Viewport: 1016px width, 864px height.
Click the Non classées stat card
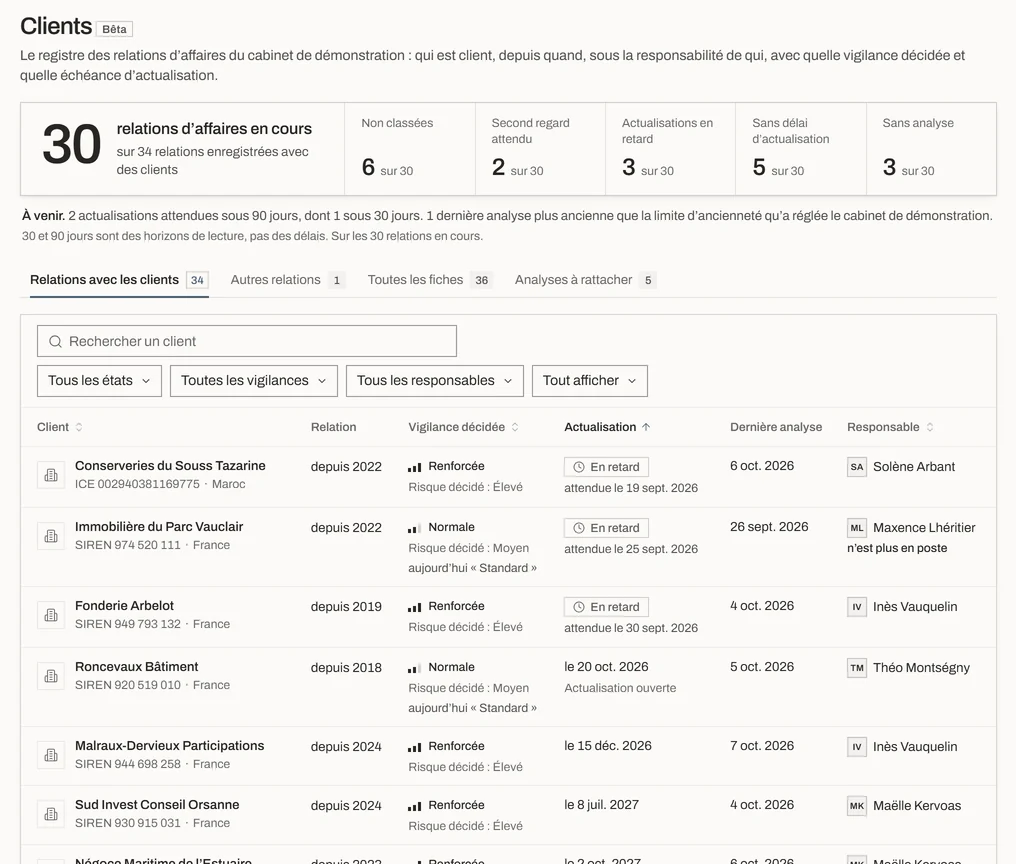(x=410, y=148)
